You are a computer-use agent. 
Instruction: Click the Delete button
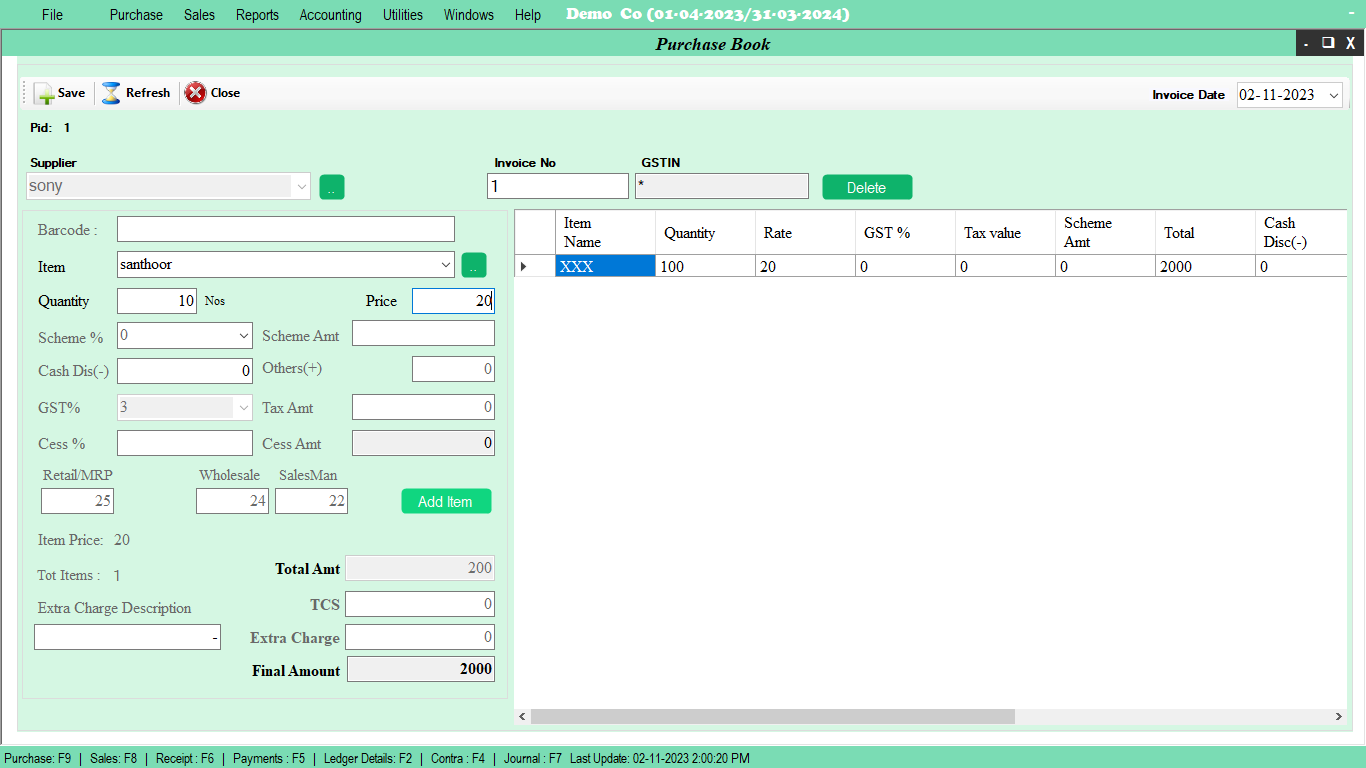[x=866, y=187]
